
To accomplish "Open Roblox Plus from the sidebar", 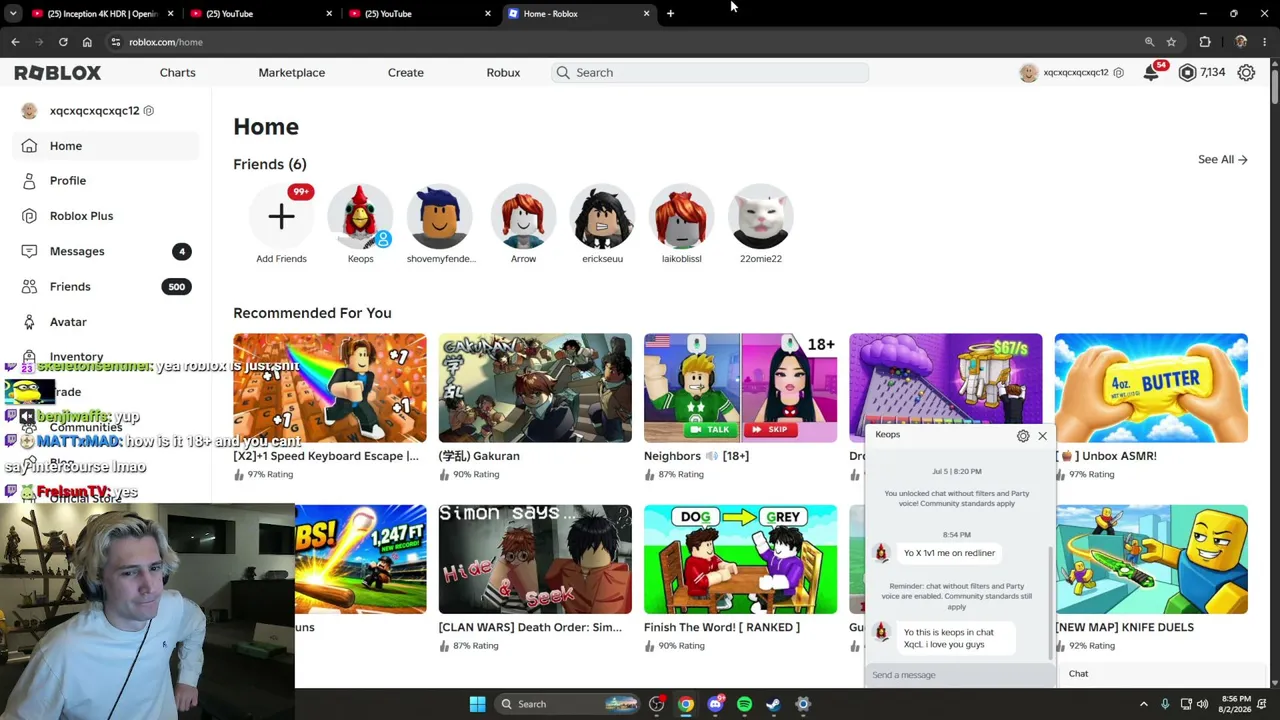I will [106, 216].
